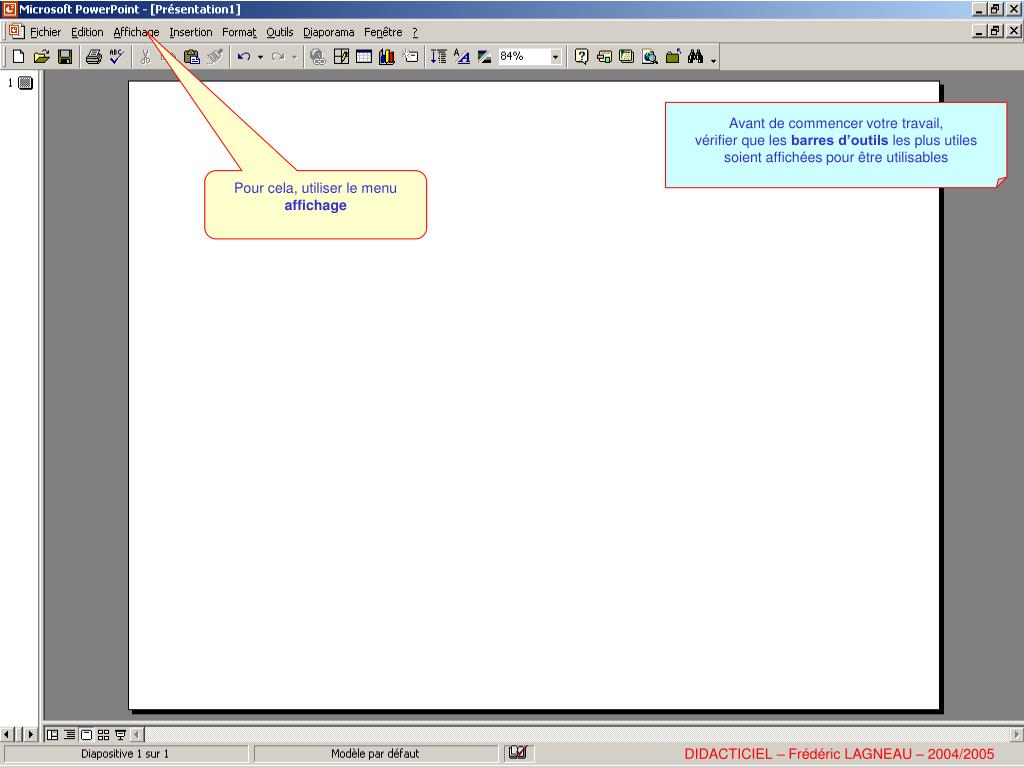Start the Slide Show view button
The width and height of the screenshot is (1024, 768).
pos(120,735)
